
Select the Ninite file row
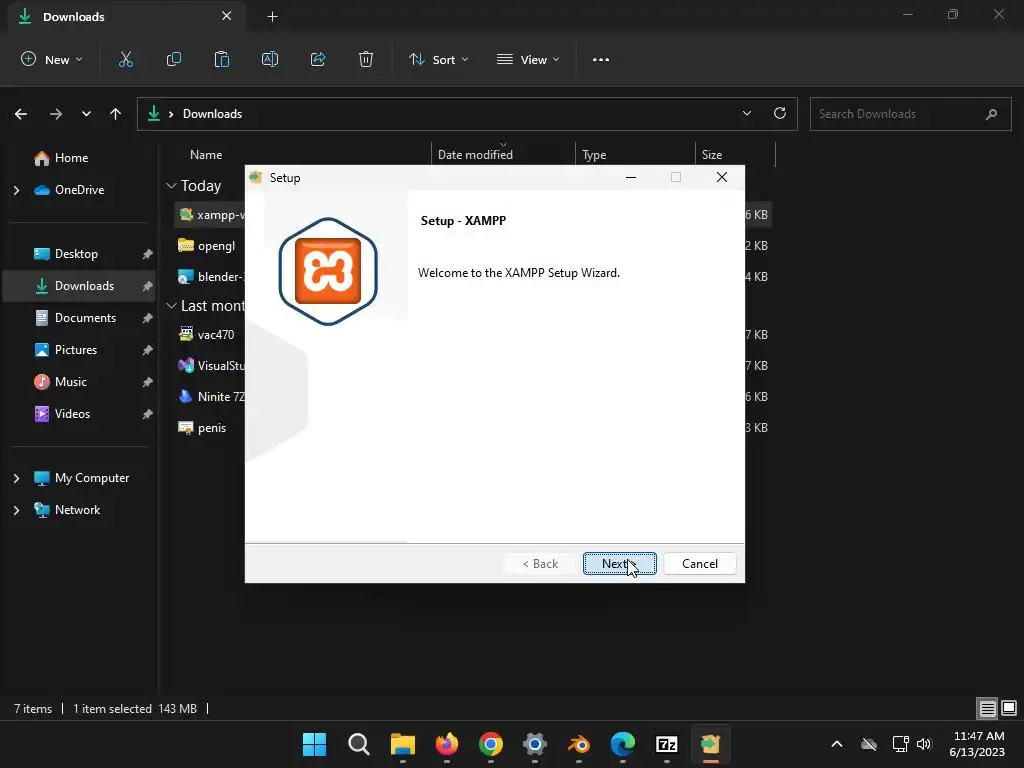(209, 396)
